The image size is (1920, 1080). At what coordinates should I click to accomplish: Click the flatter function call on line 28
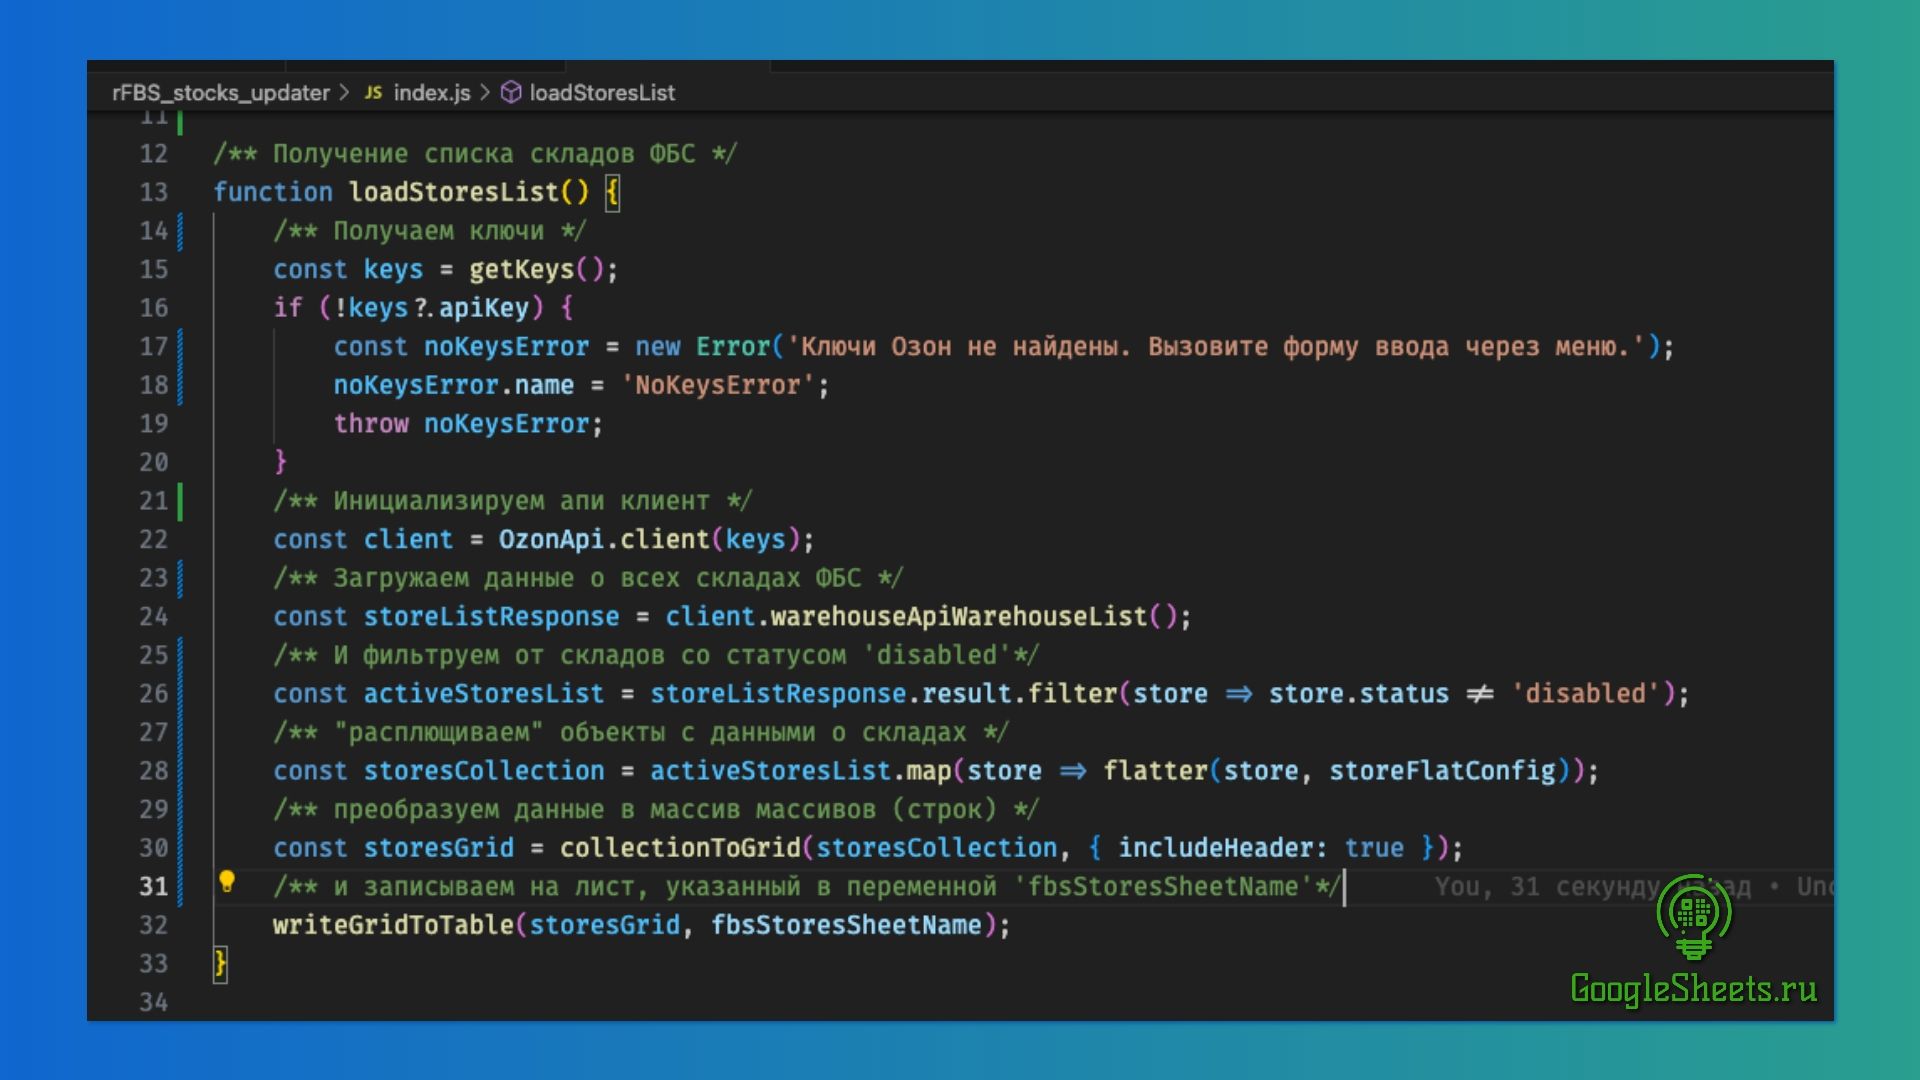point(1156,771)
